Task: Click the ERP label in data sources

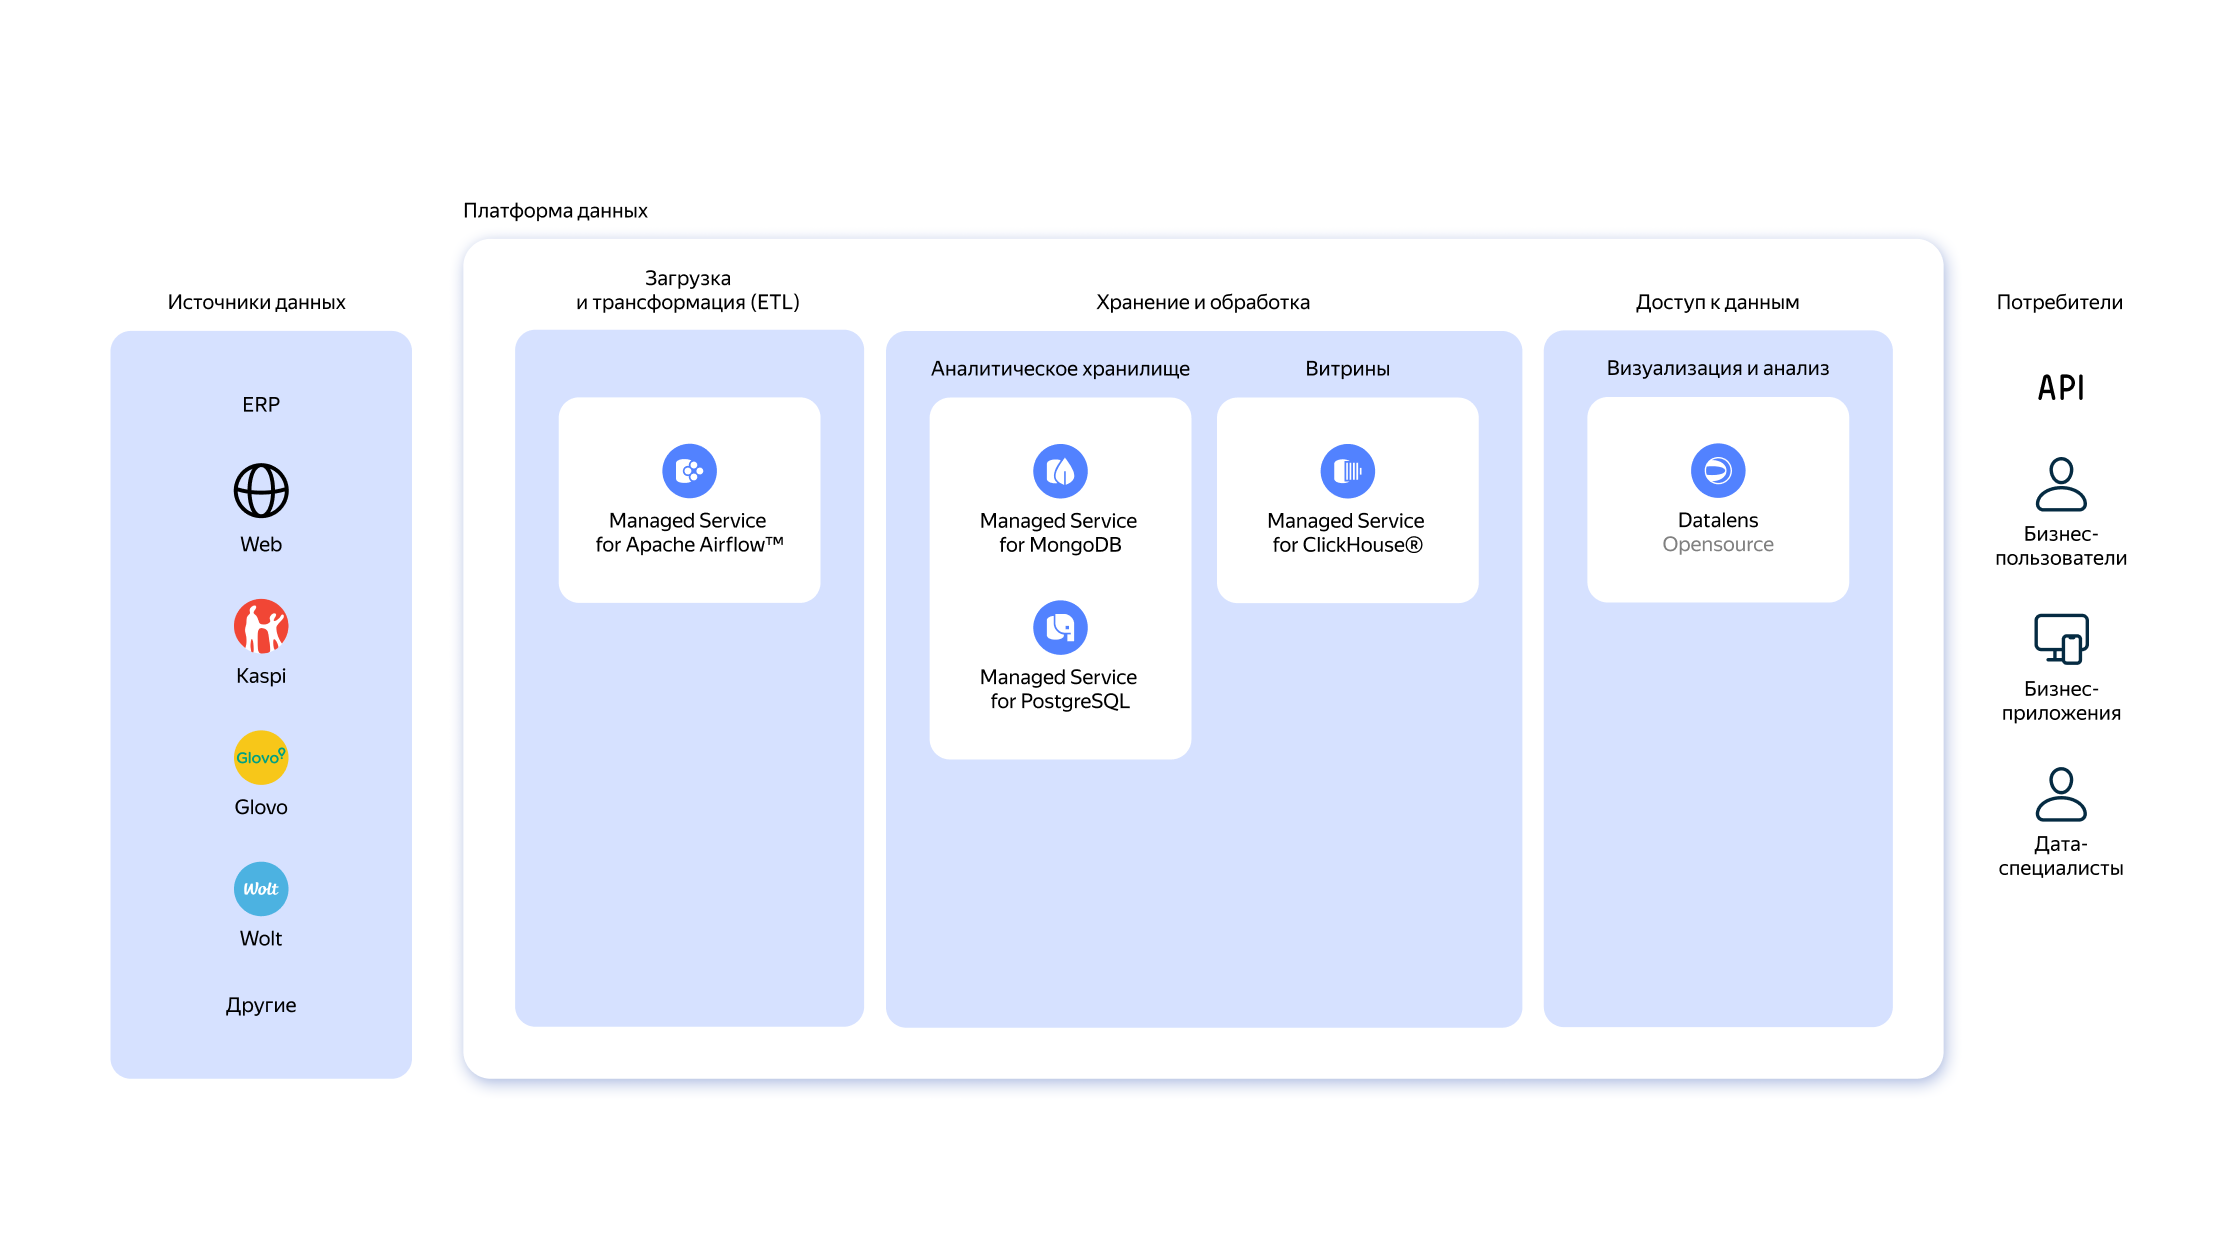Action: tap(261, 405)
